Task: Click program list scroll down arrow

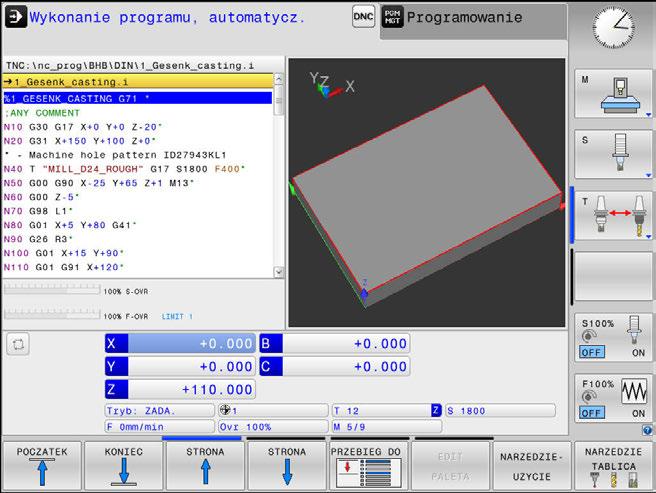Action: tap(279, 272)
